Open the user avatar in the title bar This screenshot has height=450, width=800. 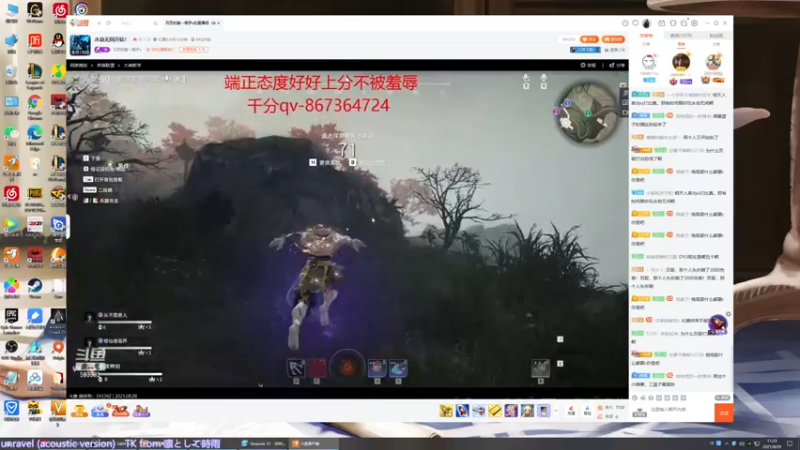coord(647,23)
